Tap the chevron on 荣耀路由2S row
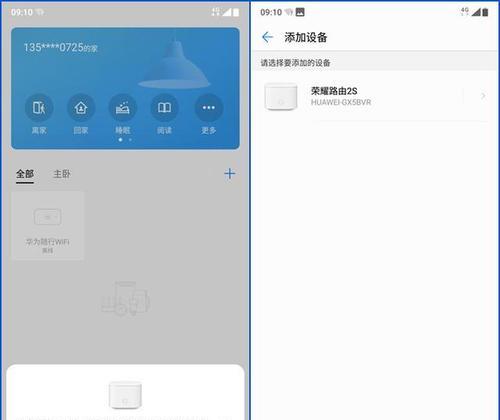This screenshot has height=420, width=500. point(483,96)
